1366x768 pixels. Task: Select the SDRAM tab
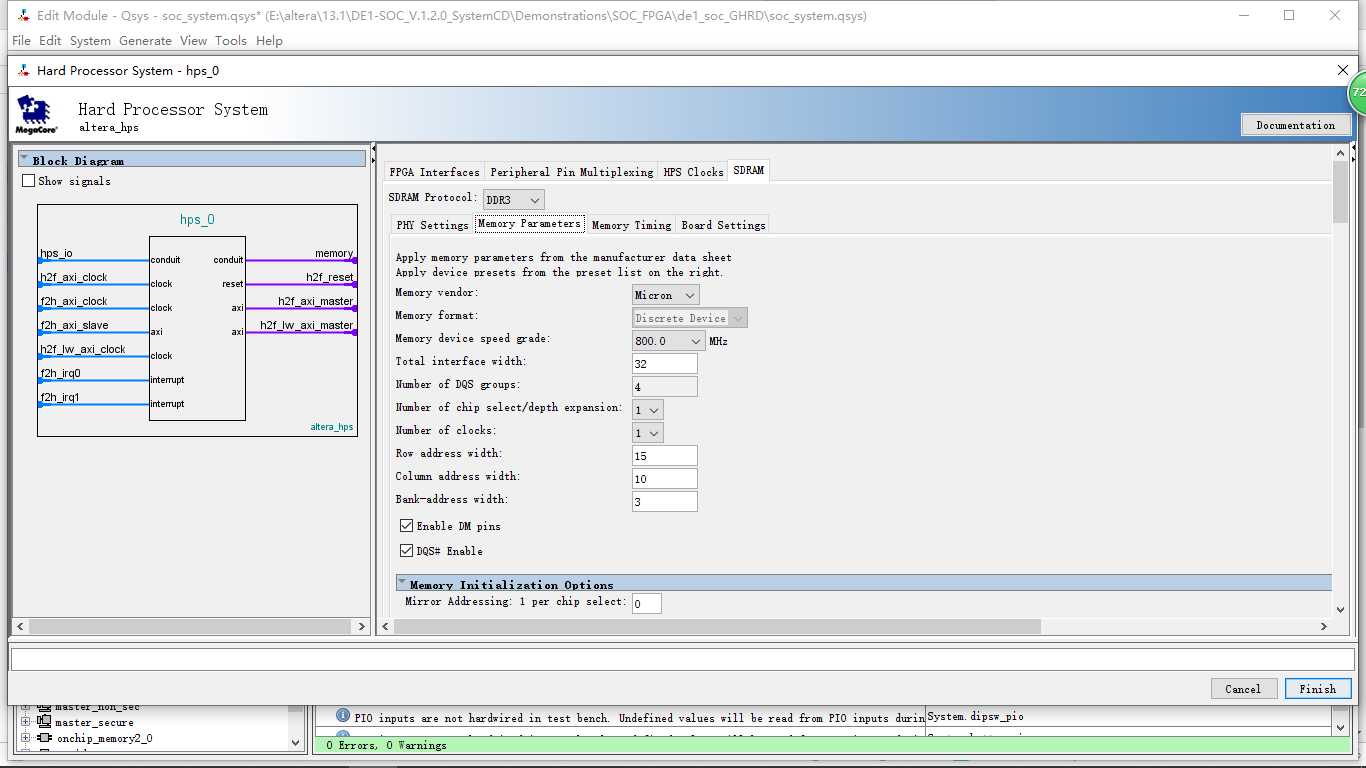[x=748, y=171]
